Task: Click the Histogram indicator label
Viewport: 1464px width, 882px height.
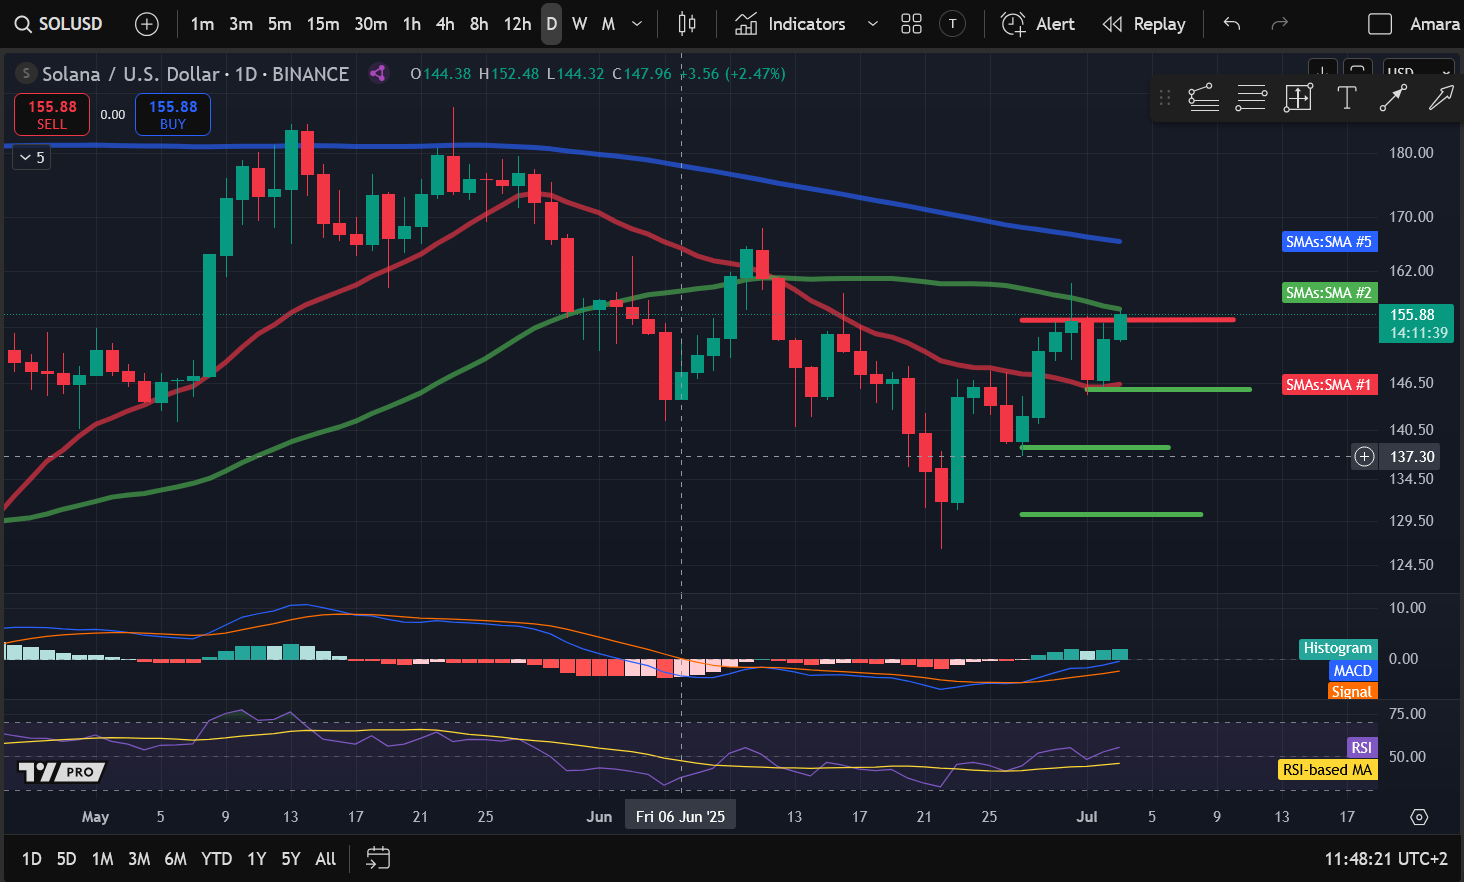Action: pos(1338,648)
